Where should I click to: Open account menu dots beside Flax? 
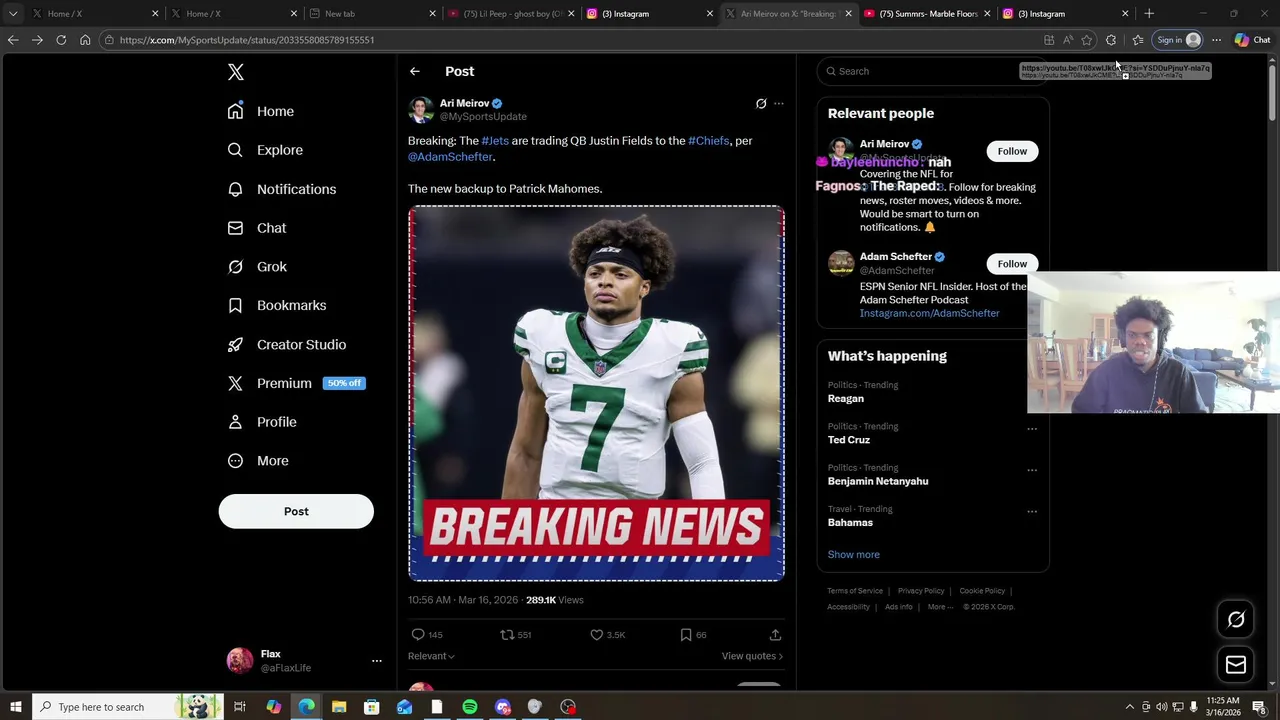(x=376, y=661)
